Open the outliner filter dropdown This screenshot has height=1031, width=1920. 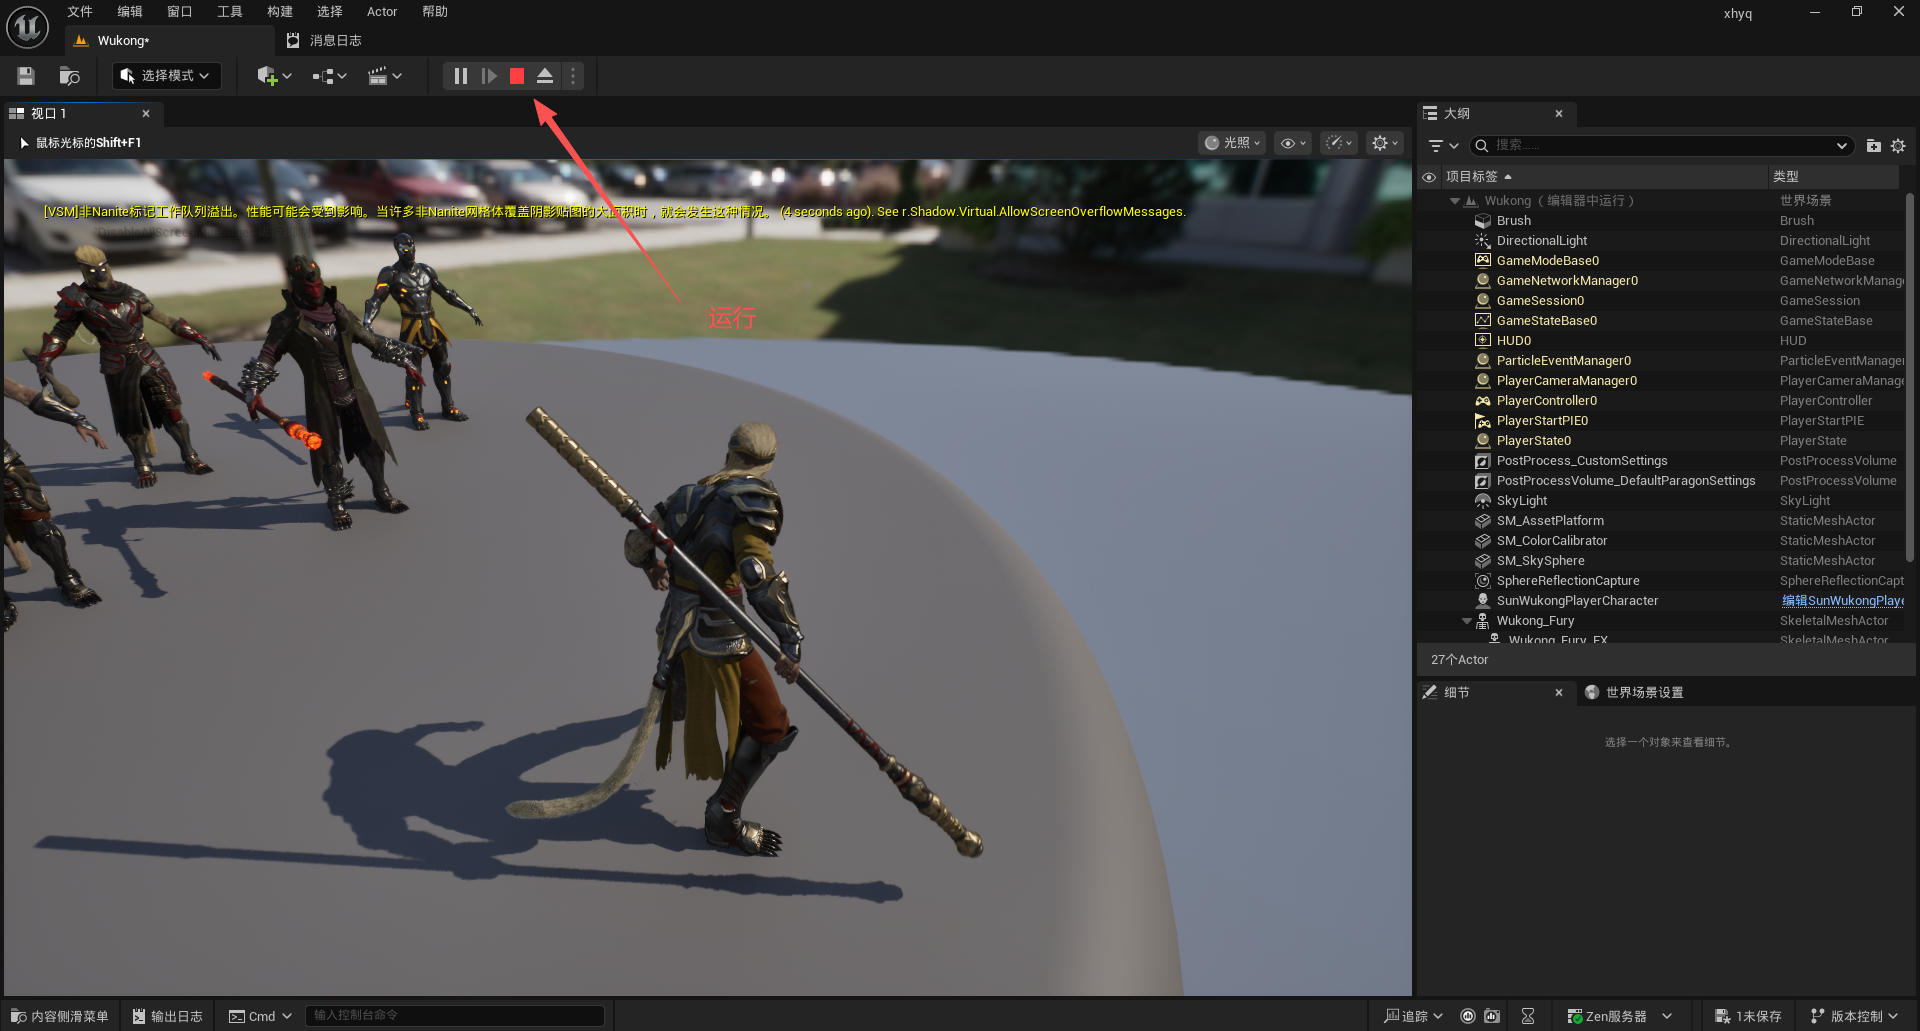click(x=1443, y=146)
